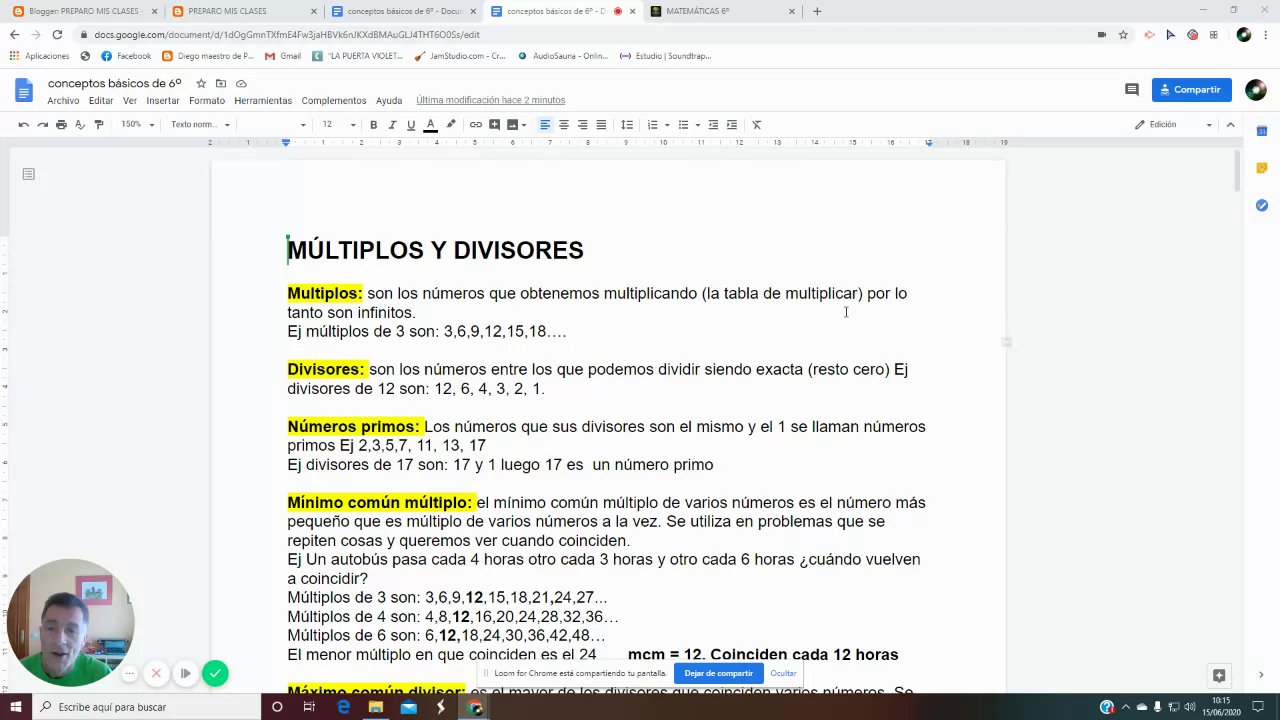Check the cloud document status icon

pyautogui.click(x=241, y=84)
